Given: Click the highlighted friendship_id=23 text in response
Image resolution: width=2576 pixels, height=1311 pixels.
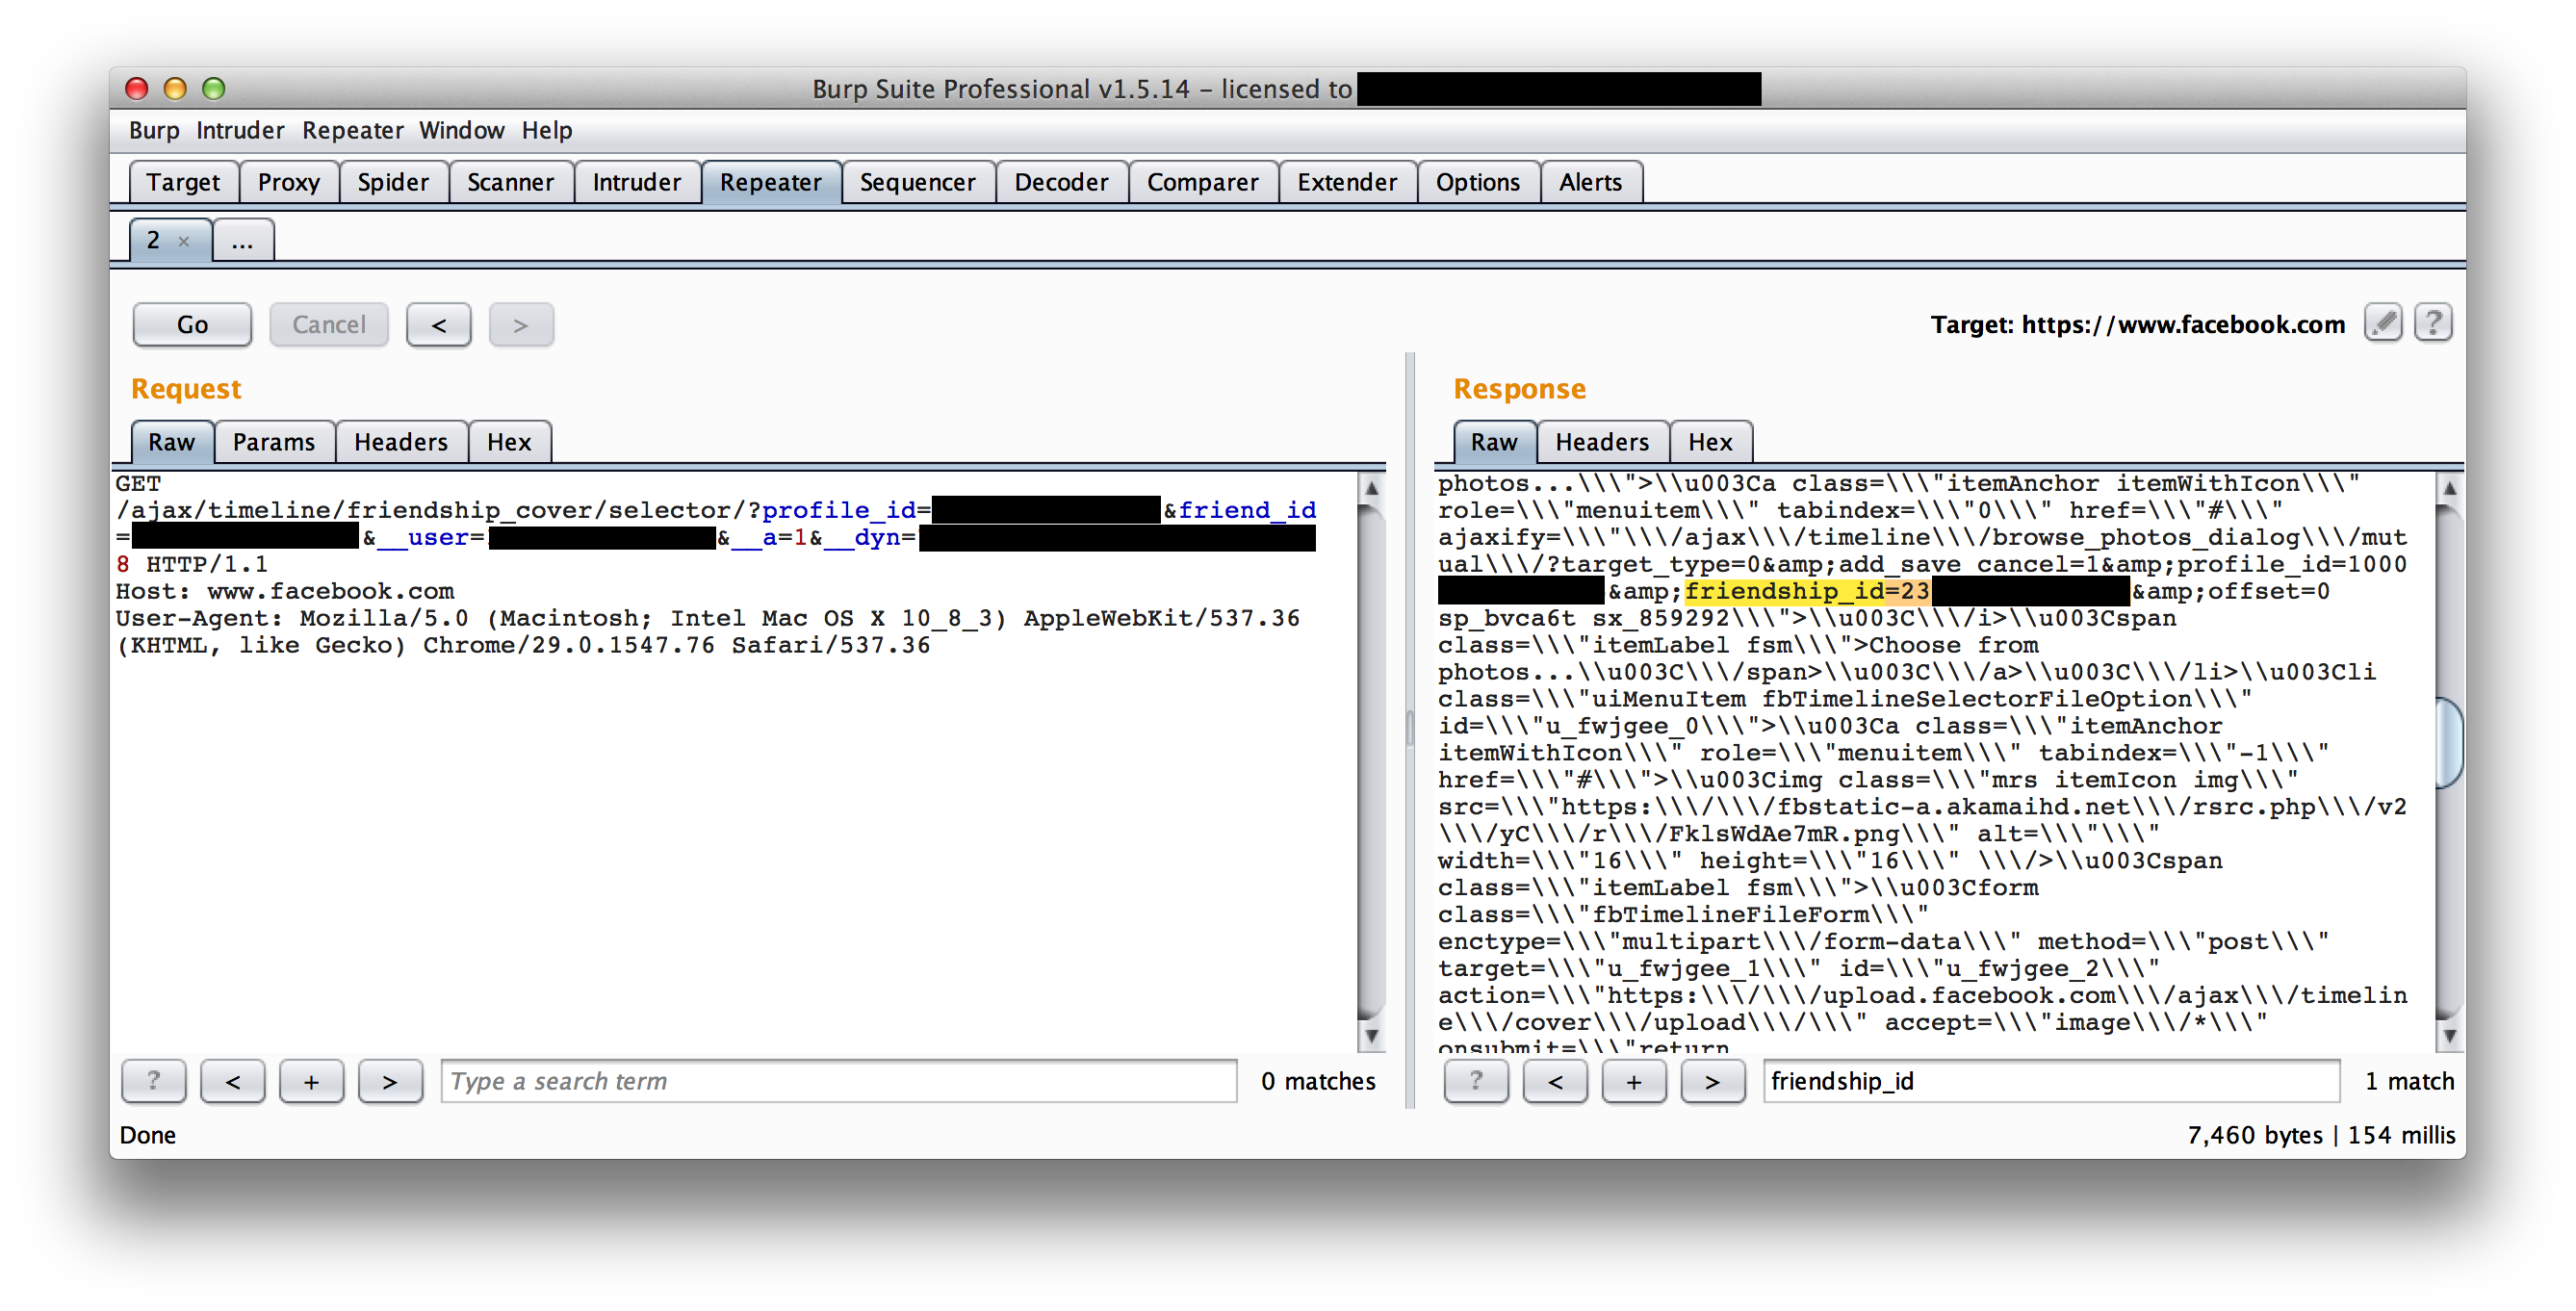Looking at the screenshot, I should (1807, 591).
